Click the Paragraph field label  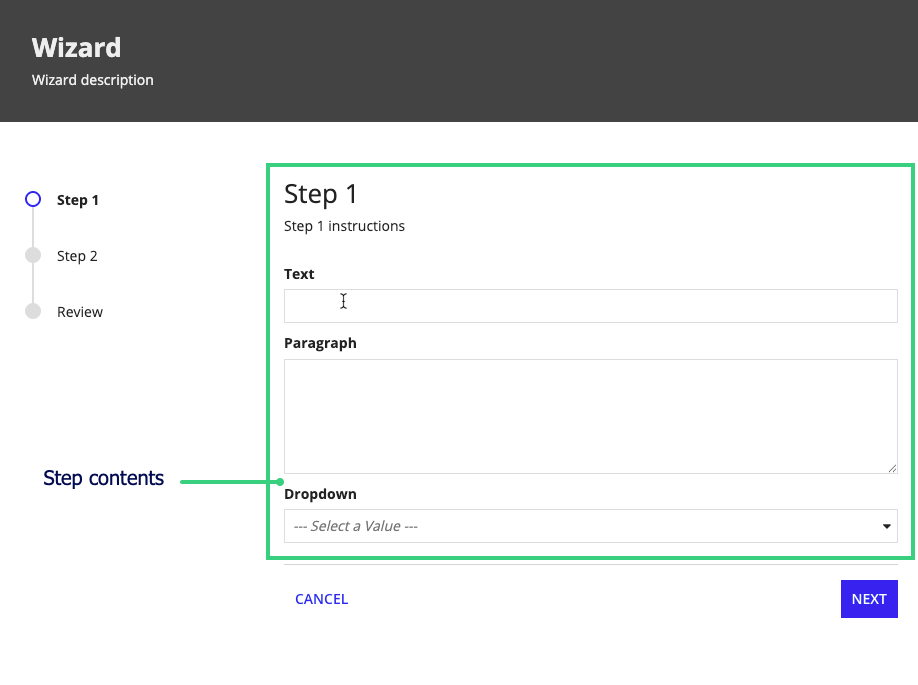[x=320, y=343]
